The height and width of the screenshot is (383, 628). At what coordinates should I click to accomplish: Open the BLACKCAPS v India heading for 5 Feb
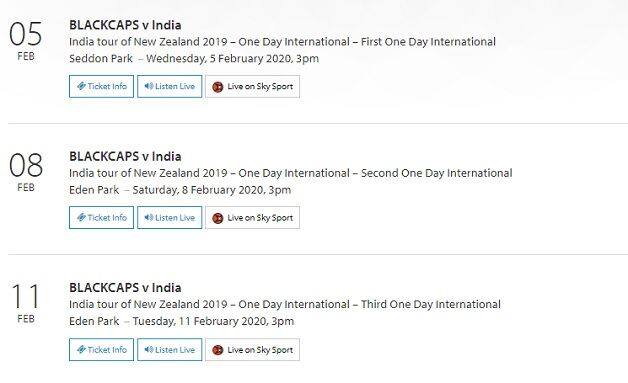[x=125, y=25]
